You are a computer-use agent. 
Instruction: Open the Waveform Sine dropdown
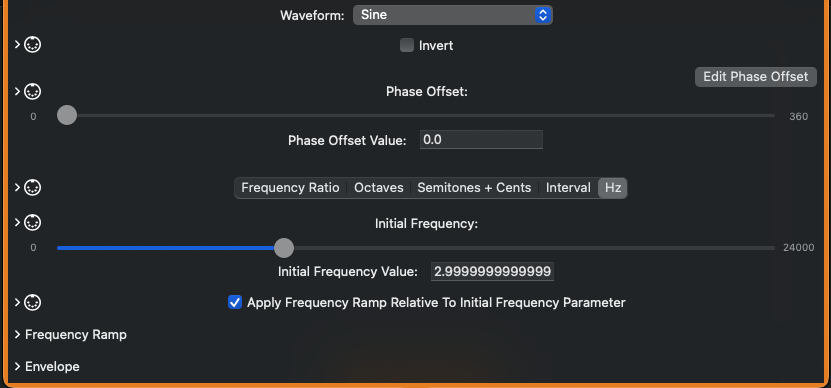pyautogui.click(x=453, y=15)
